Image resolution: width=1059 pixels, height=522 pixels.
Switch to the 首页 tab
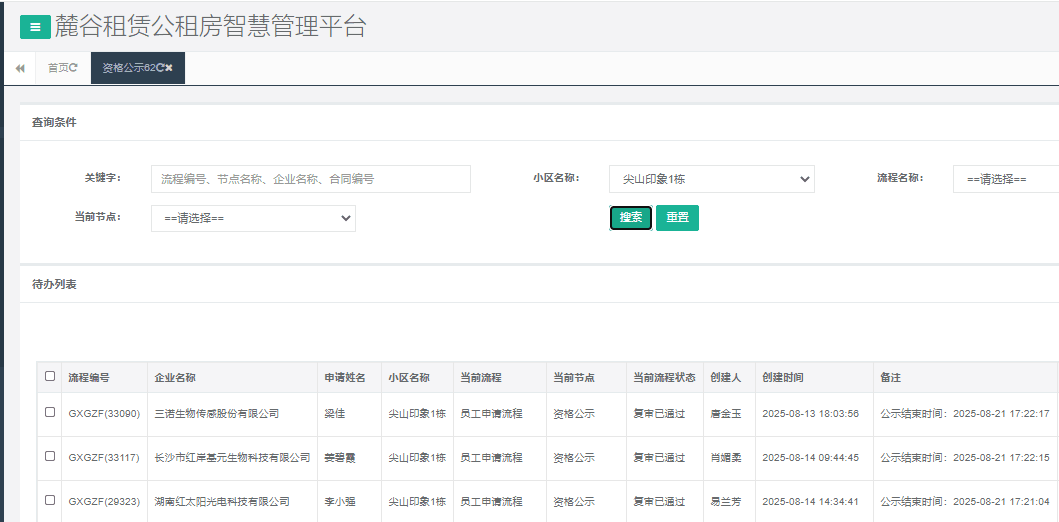pyautogui.click(x=58, y=68)
